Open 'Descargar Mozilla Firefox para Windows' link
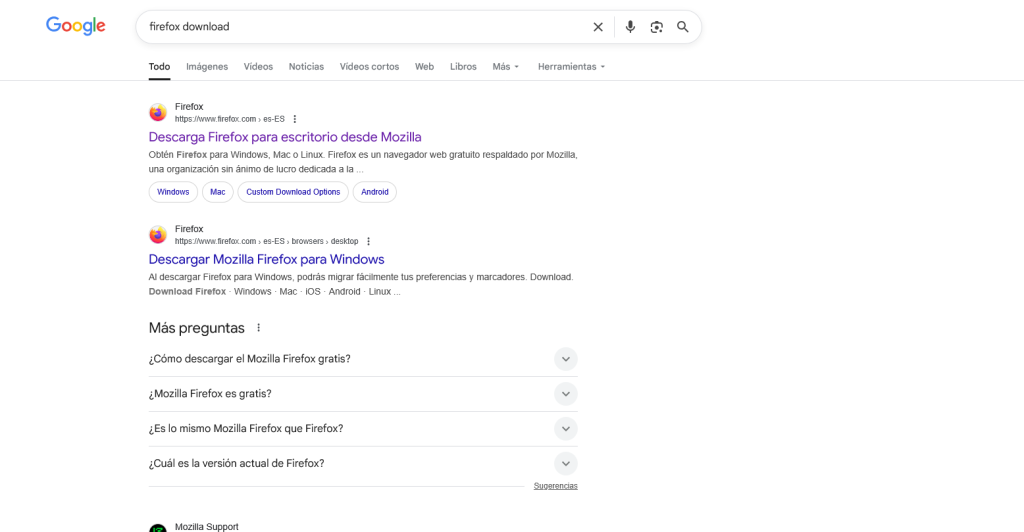This screenshot has width=1024, height=532. pos(266,259)
